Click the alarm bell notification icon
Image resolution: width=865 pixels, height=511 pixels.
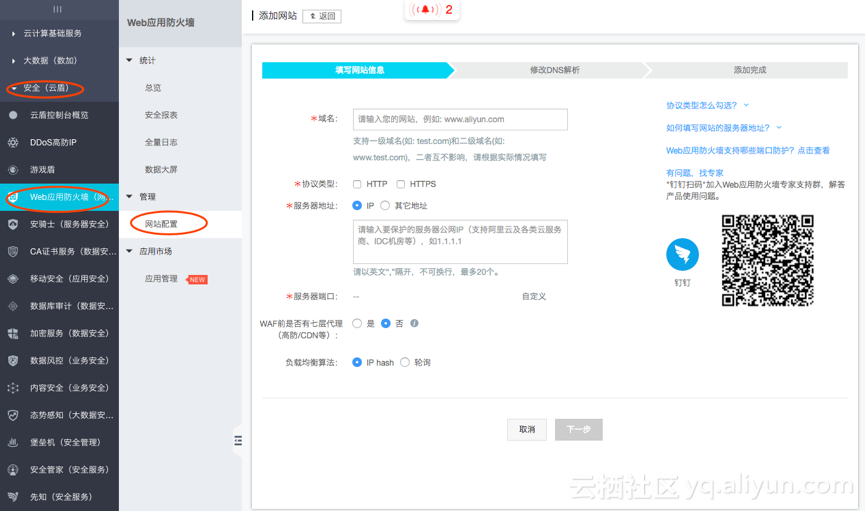(x=425, y=9)
